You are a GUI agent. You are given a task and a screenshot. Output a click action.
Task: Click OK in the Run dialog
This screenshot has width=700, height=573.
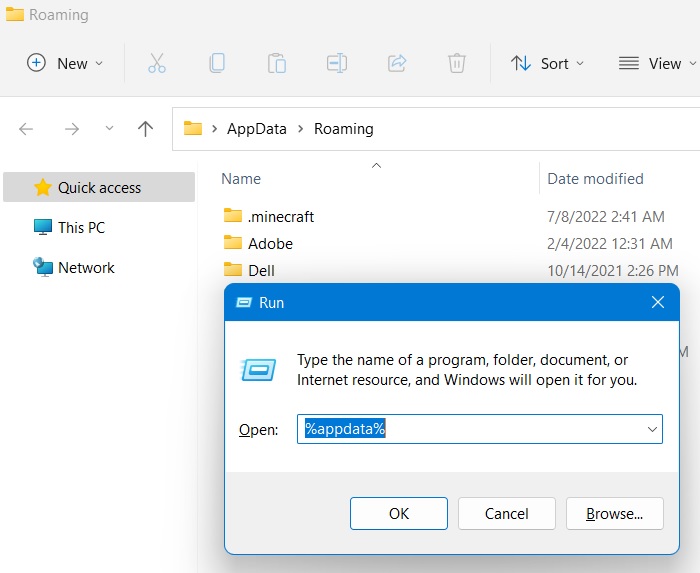399,514
